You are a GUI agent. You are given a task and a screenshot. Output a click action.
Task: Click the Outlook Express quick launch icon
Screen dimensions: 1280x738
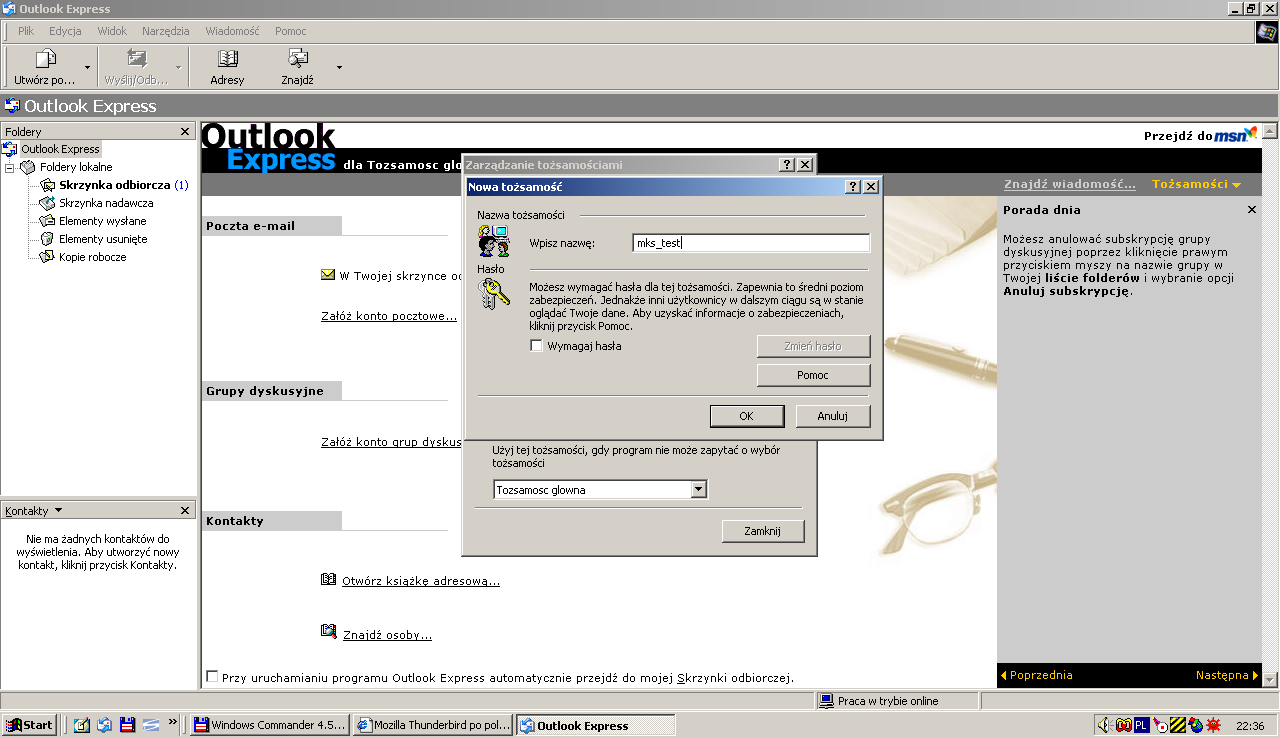104,725
